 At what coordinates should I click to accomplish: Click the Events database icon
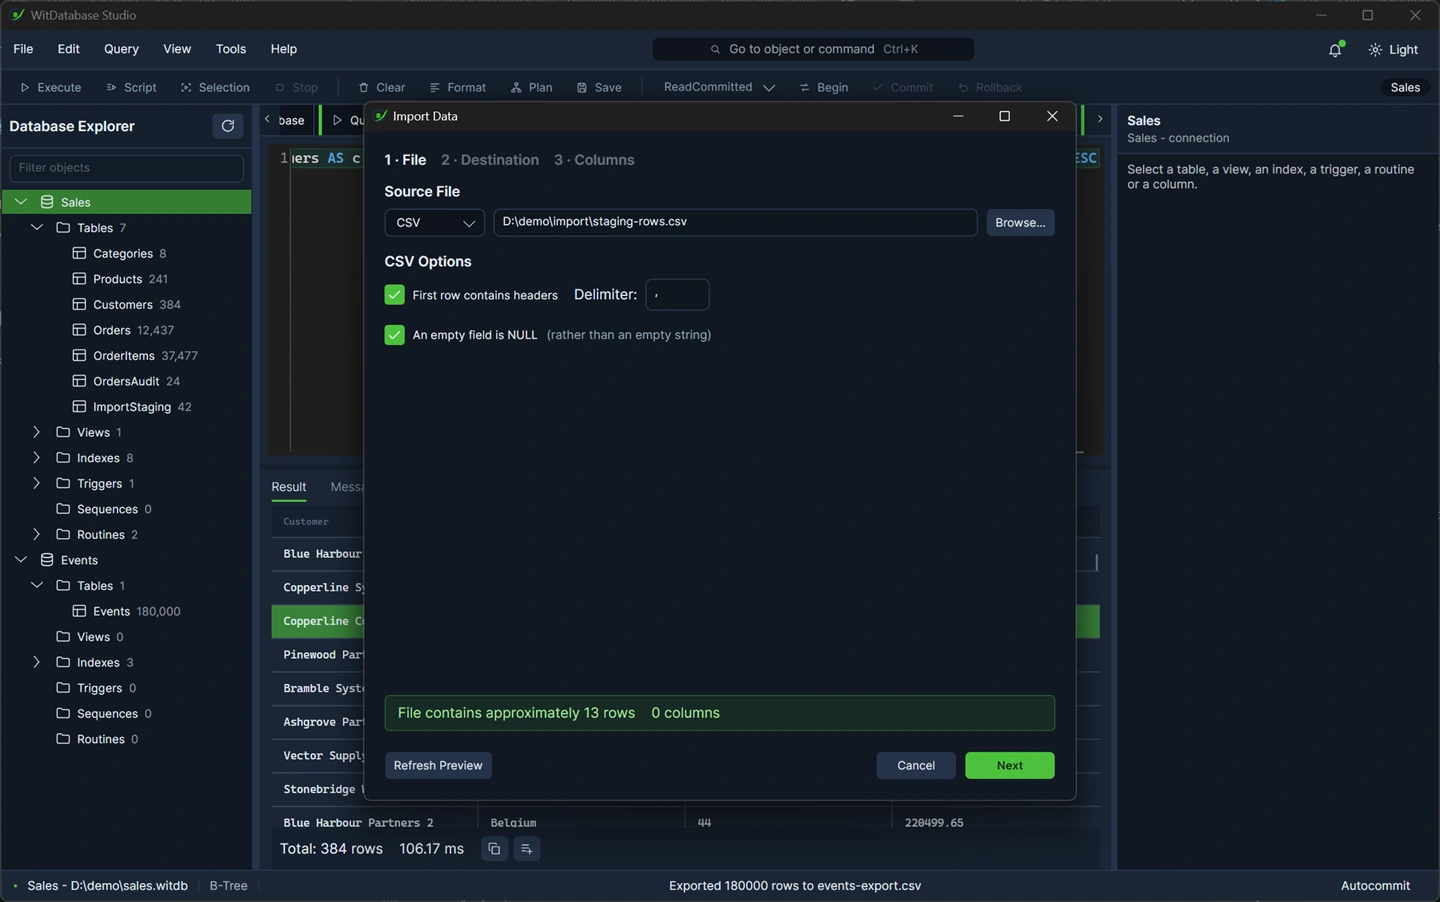pos(47,560)
